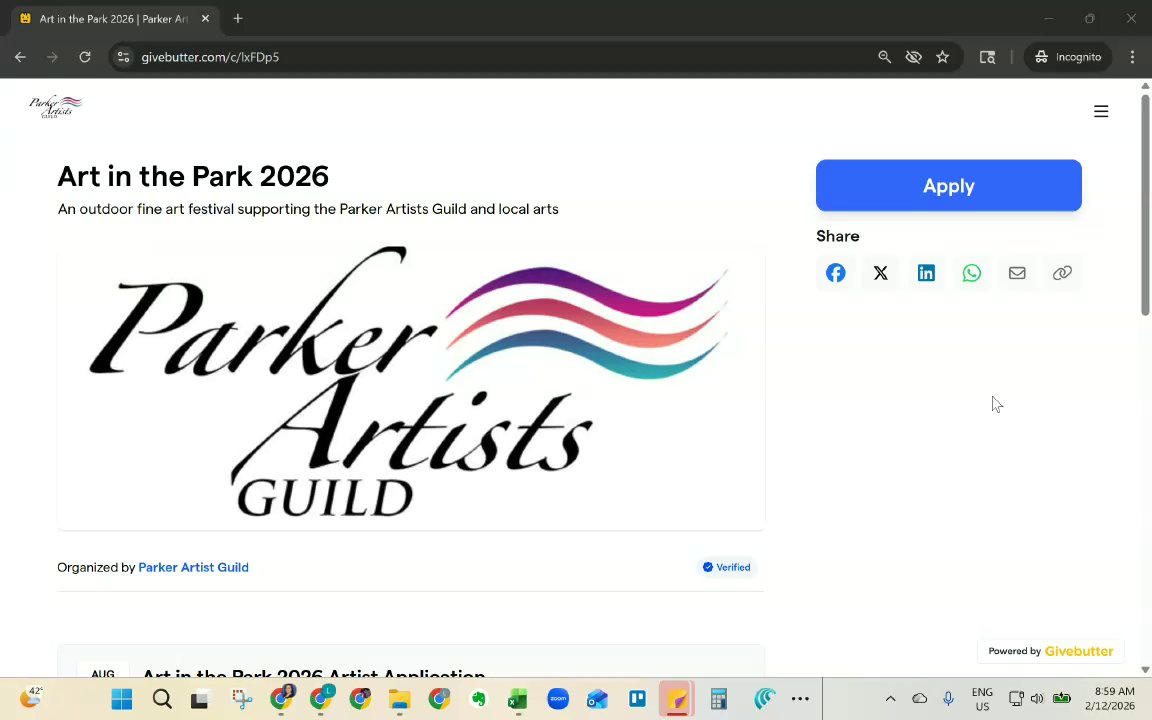Share the campaign on LinkedIn
Image resolution: width=1152 pixels, height=720 pixels.
926,273
